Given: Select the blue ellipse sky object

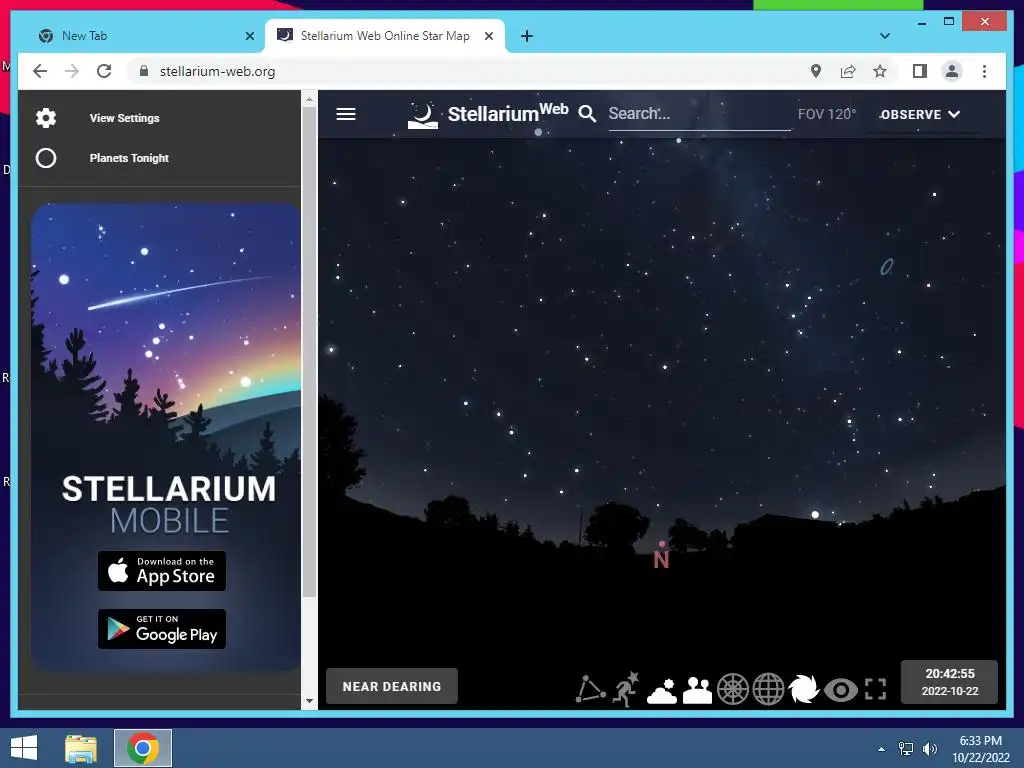Looking at the screenshot, I should [x=886, y=266].
